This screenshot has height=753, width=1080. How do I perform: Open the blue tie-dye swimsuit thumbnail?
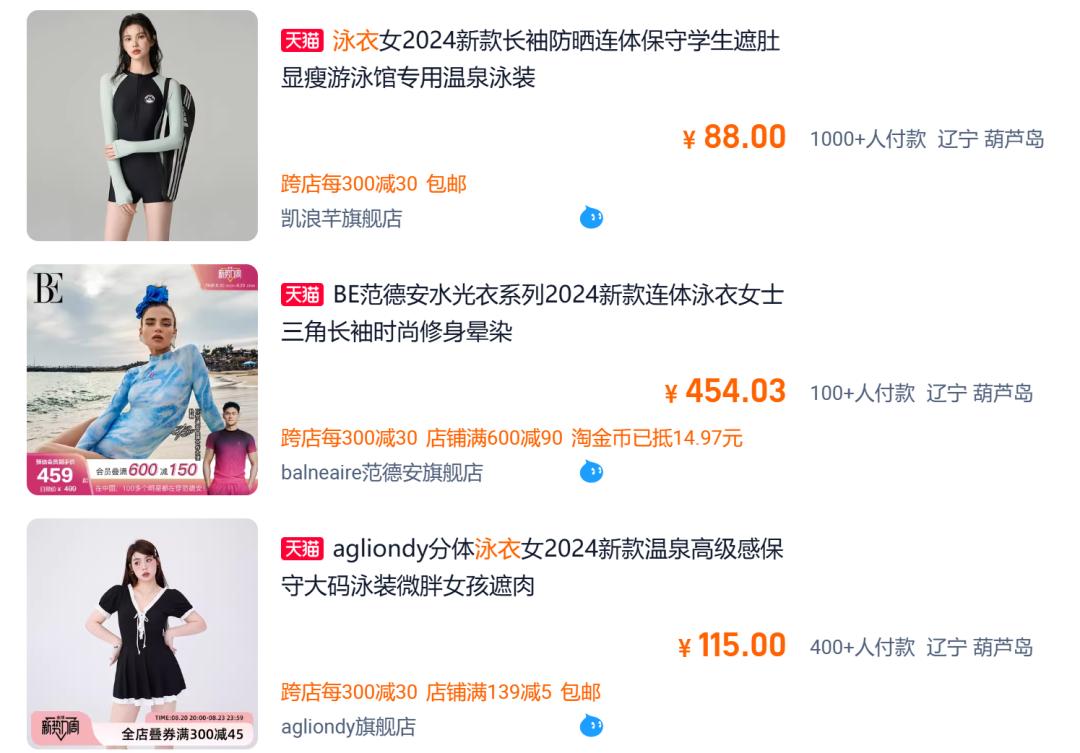coord(142,380)
